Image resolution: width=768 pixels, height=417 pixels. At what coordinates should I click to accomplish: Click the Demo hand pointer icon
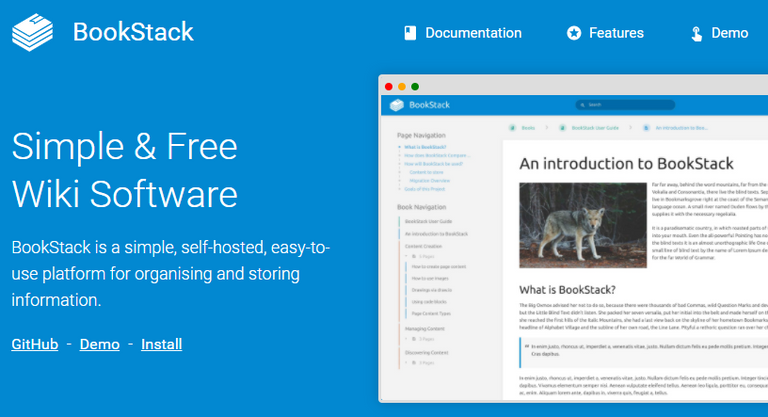(696, 33)
